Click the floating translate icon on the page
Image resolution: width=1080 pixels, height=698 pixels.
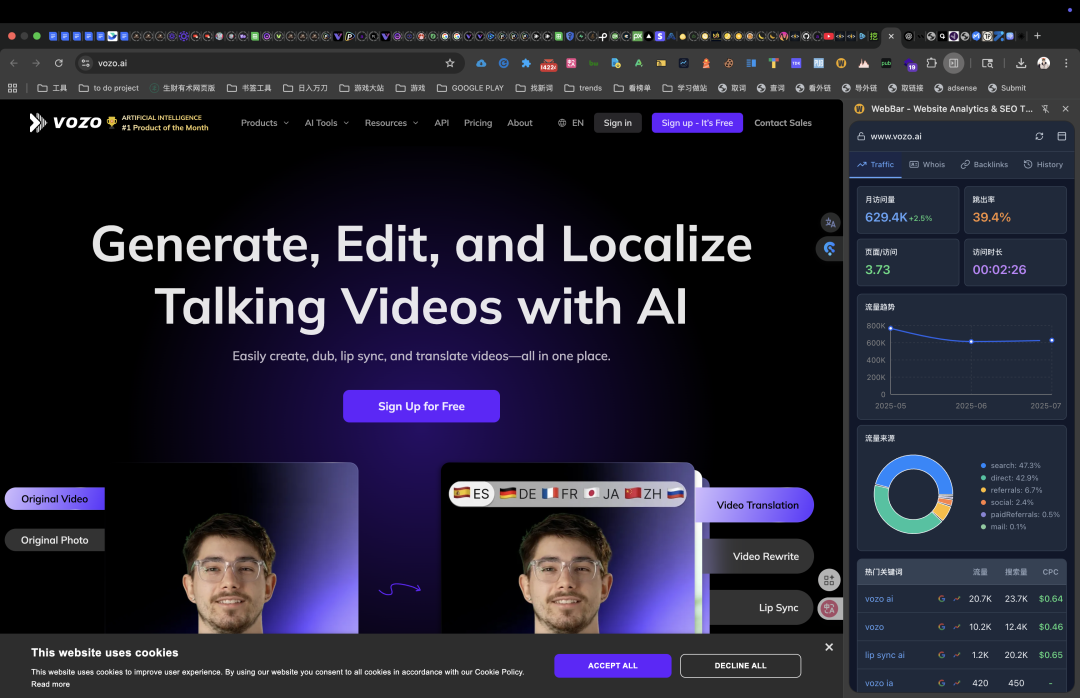[x=830, y=223]
